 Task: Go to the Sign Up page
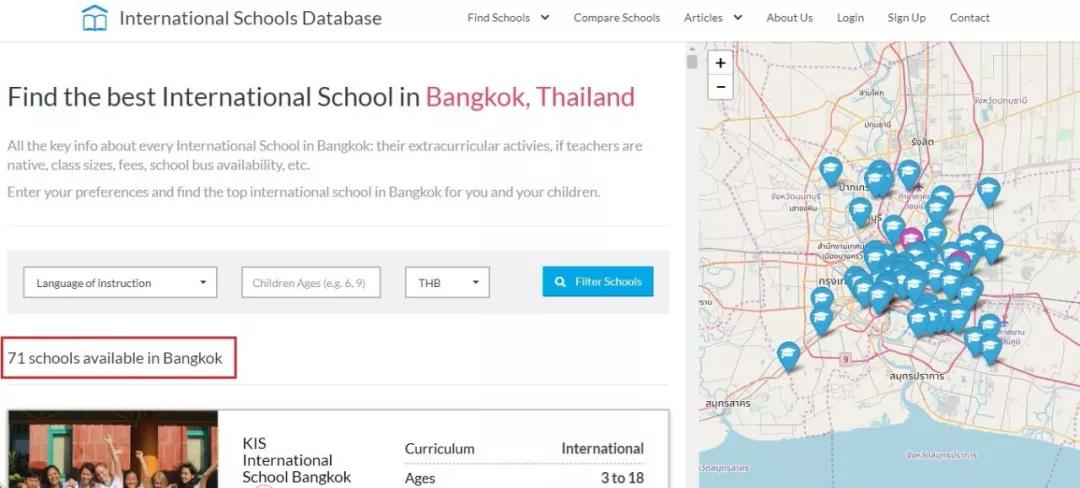[x=906, y=18]
